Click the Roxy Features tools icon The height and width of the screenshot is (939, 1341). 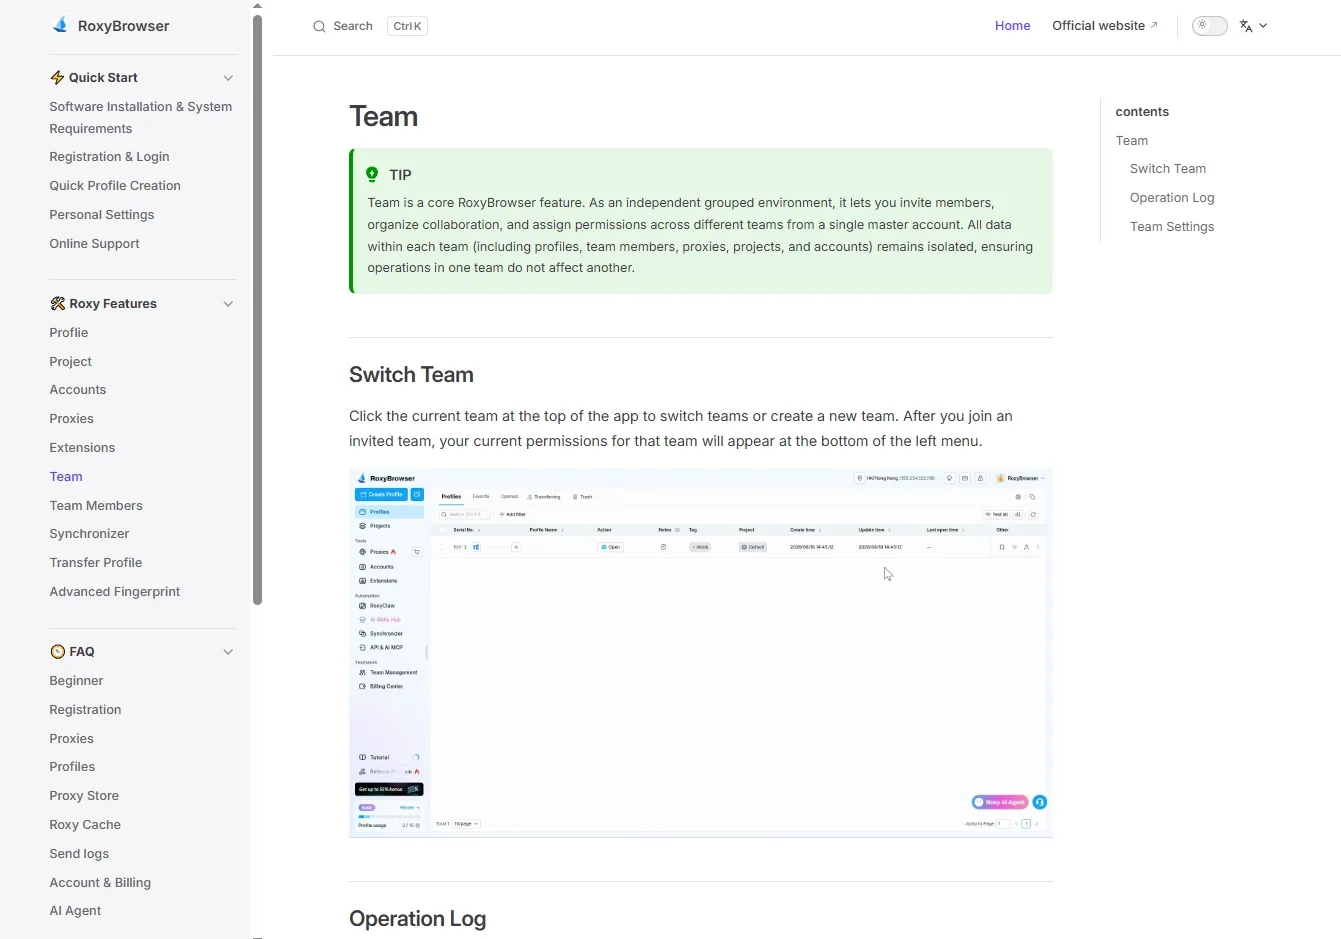(57, 304)
